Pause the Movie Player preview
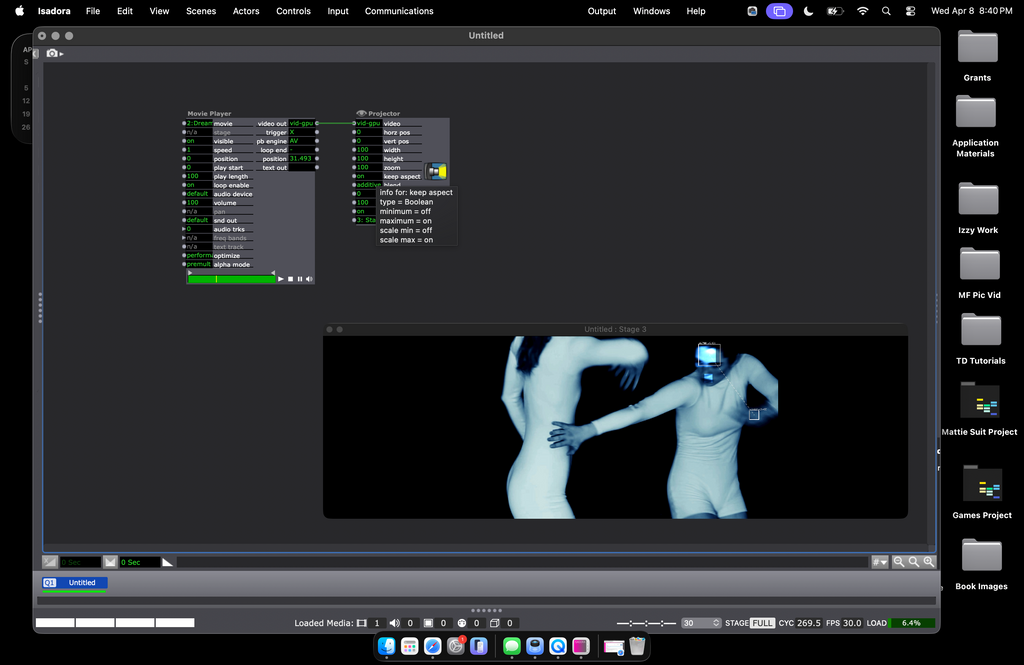This screenshot has height=665, width=1024. tap(300, 279)
